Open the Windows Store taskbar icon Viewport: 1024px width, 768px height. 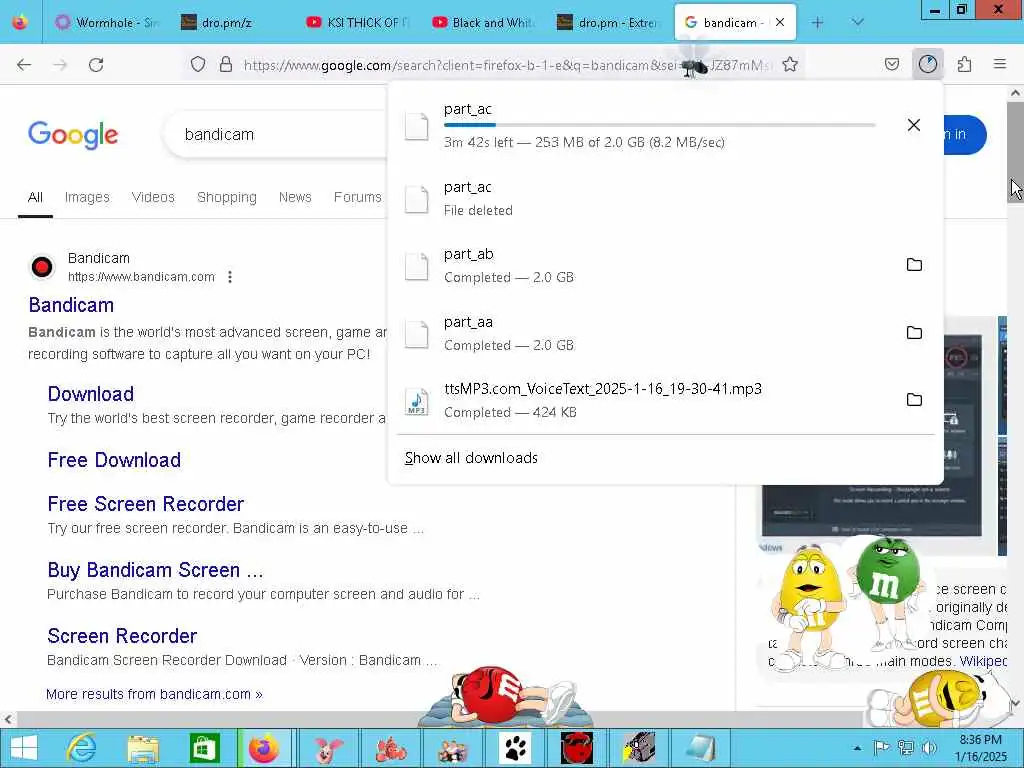coord(204,748)
